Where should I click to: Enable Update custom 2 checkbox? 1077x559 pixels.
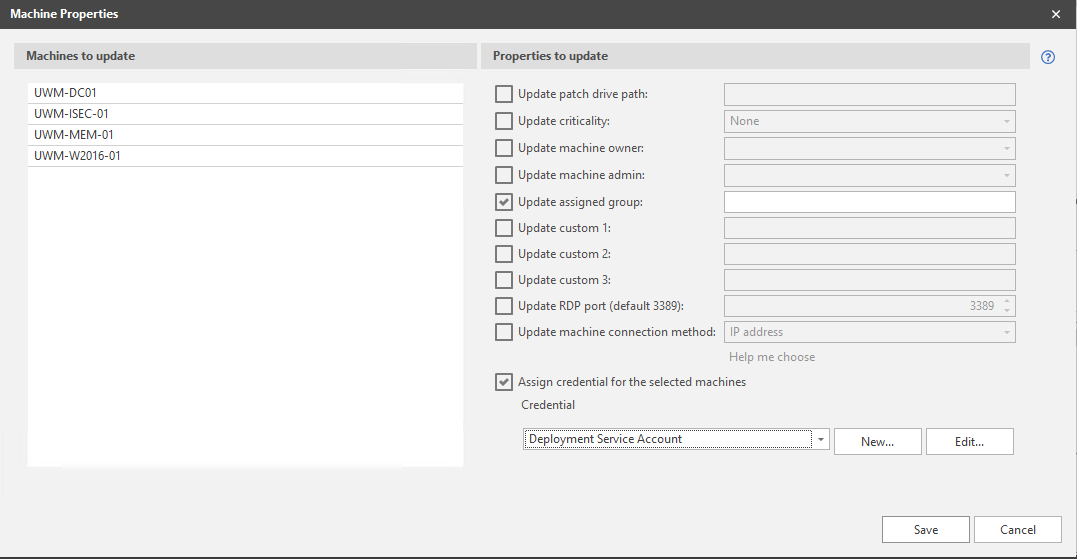[503, 254]
